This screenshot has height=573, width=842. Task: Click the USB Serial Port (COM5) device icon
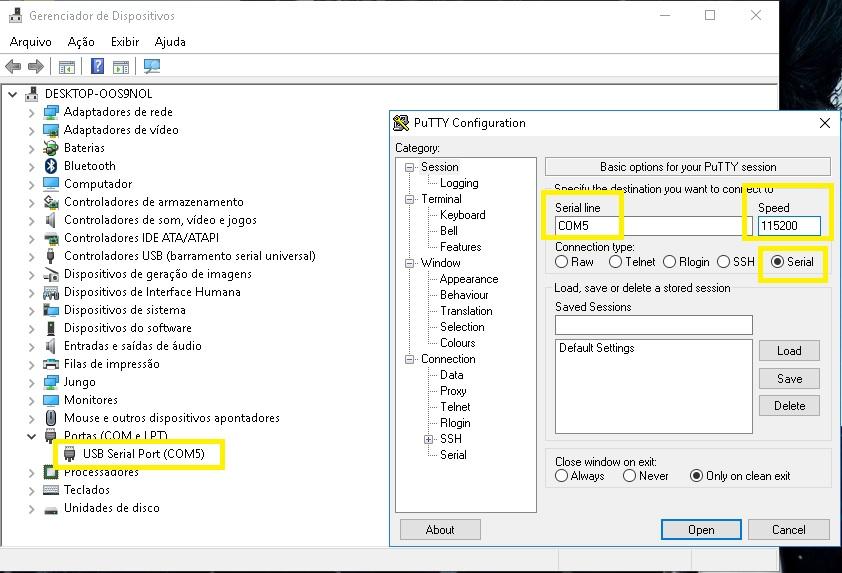[71, 454]
